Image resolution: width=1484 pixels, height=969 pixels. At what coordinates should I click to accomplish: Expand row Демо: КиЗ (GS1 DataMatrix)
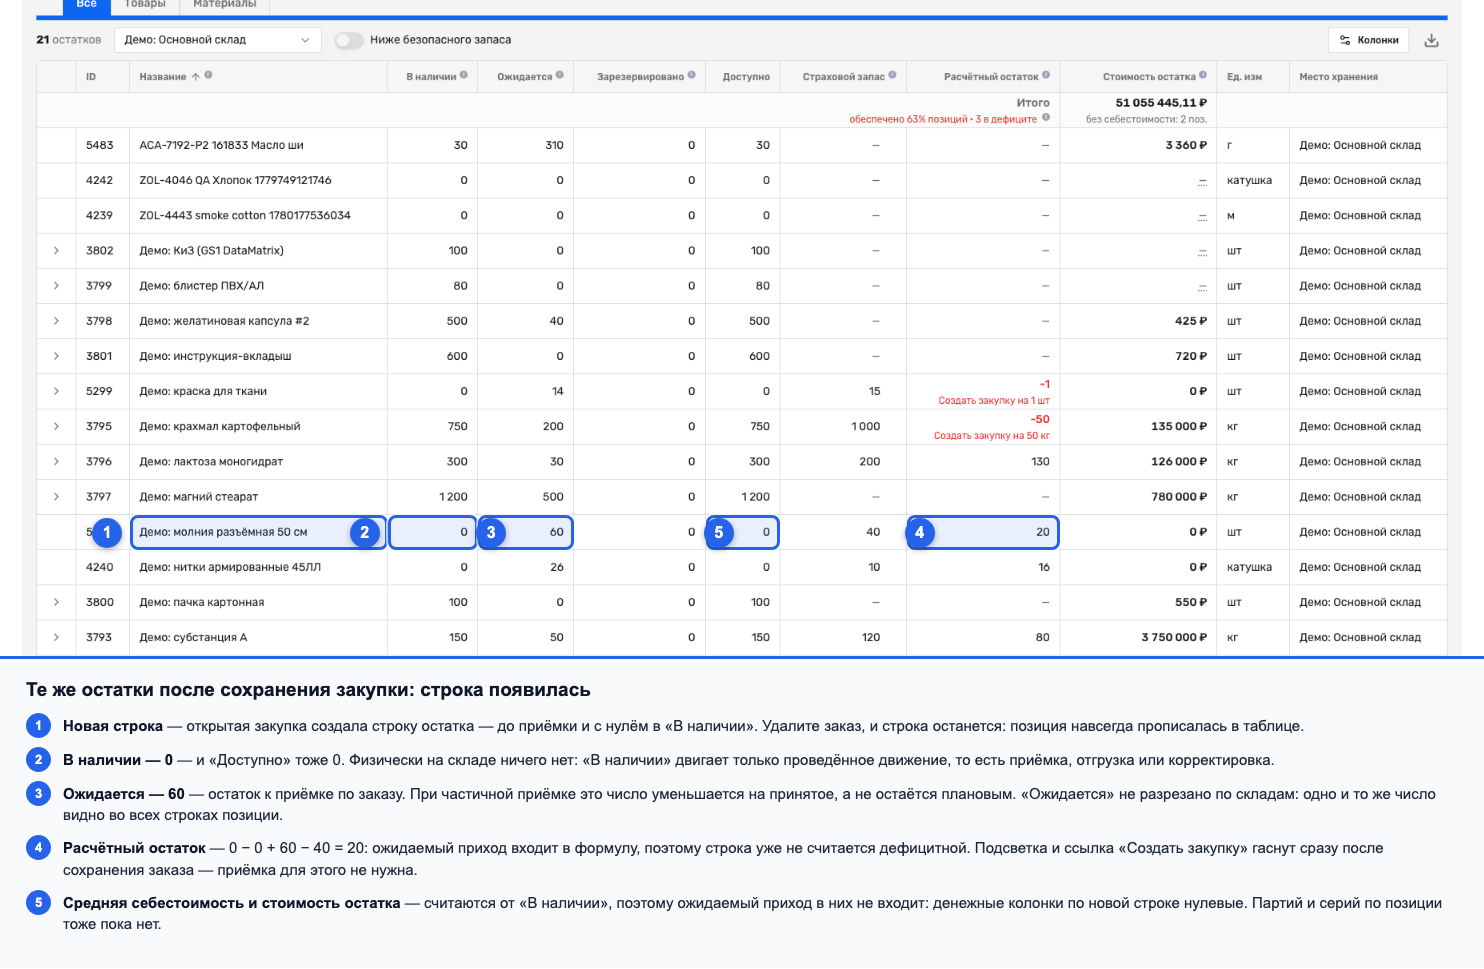click(x=56, y=251)
